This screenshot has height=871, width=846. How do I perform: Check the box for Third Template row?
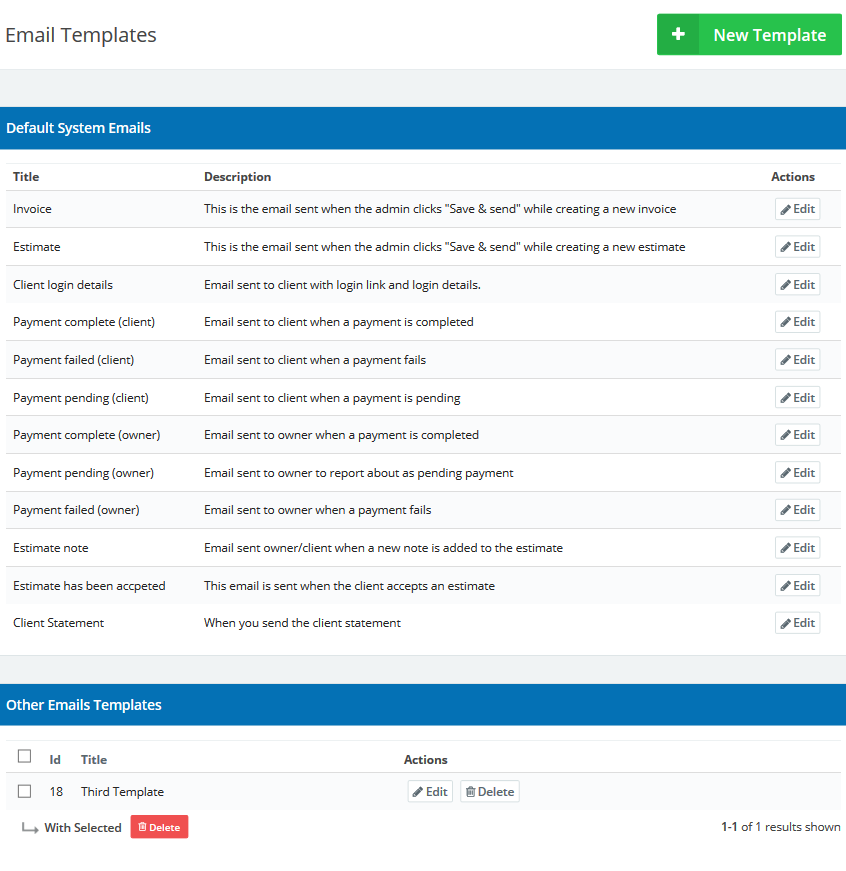[x=25, y=791]
